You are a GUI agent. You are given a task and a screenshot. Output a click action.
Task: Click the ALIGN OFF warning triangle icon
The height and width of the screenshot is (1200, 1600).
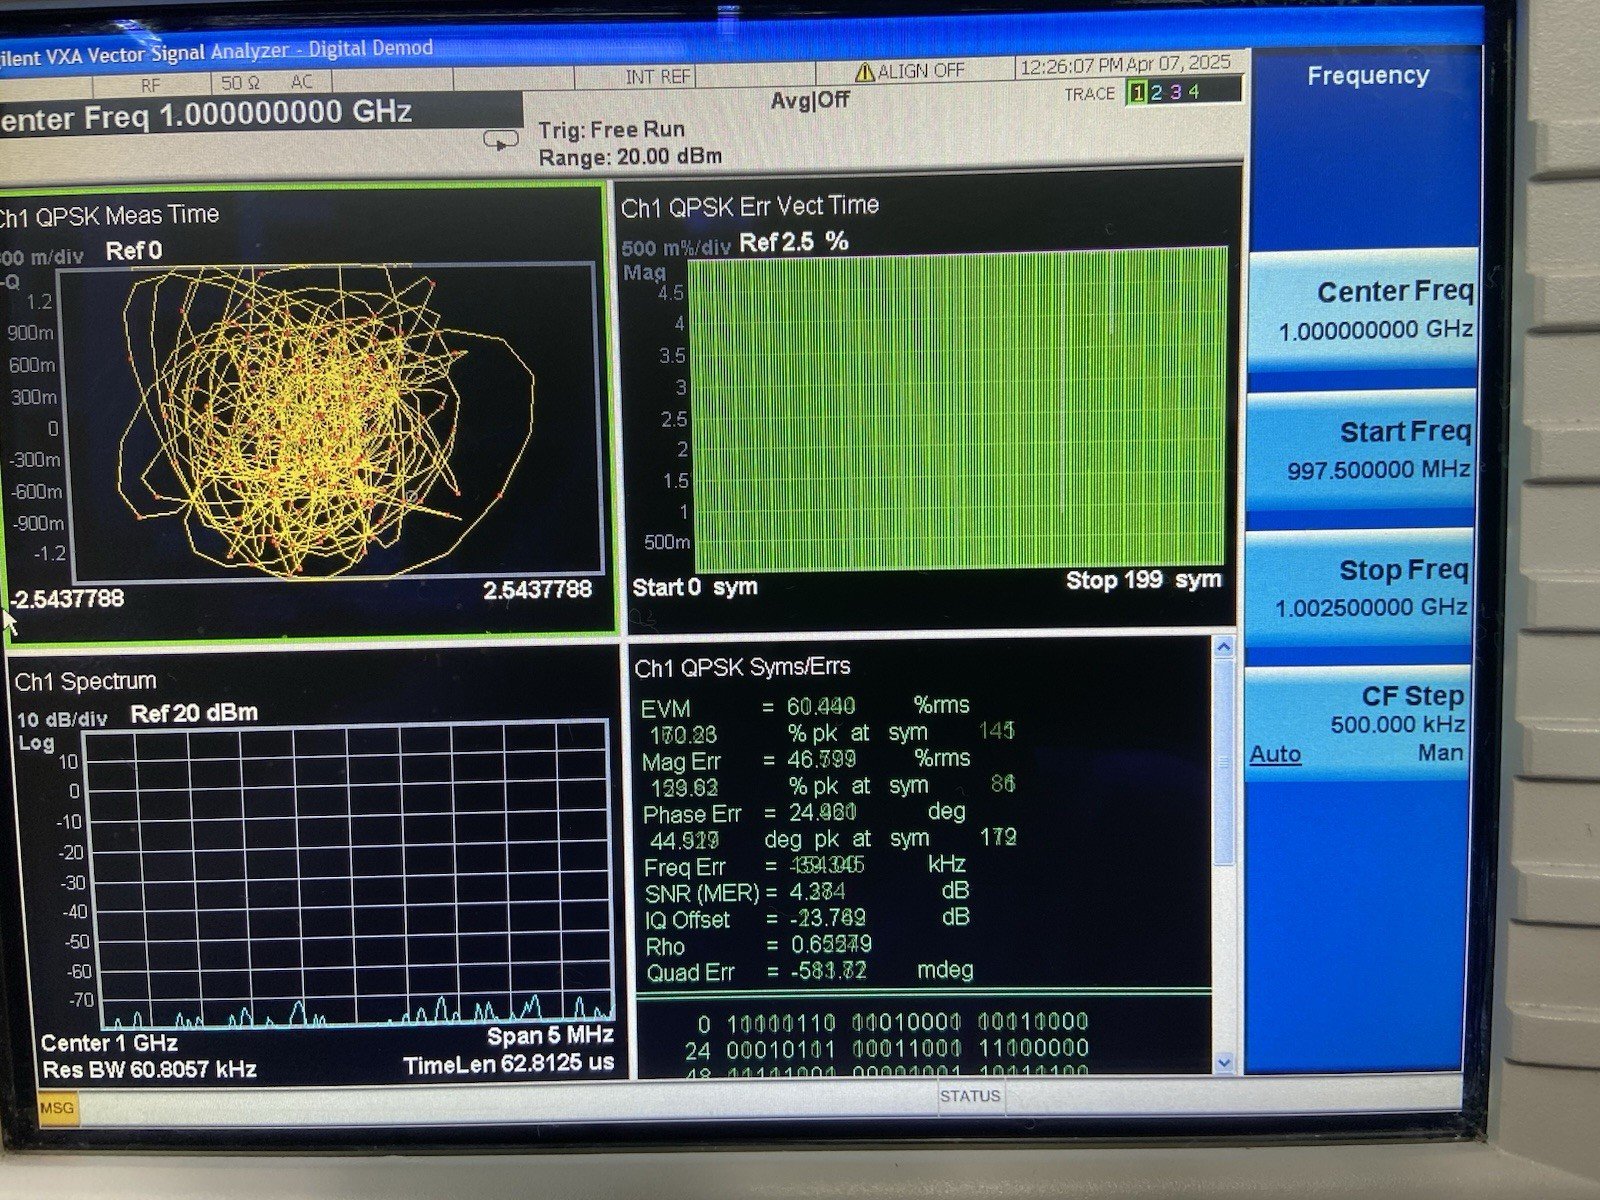(864, 72)
